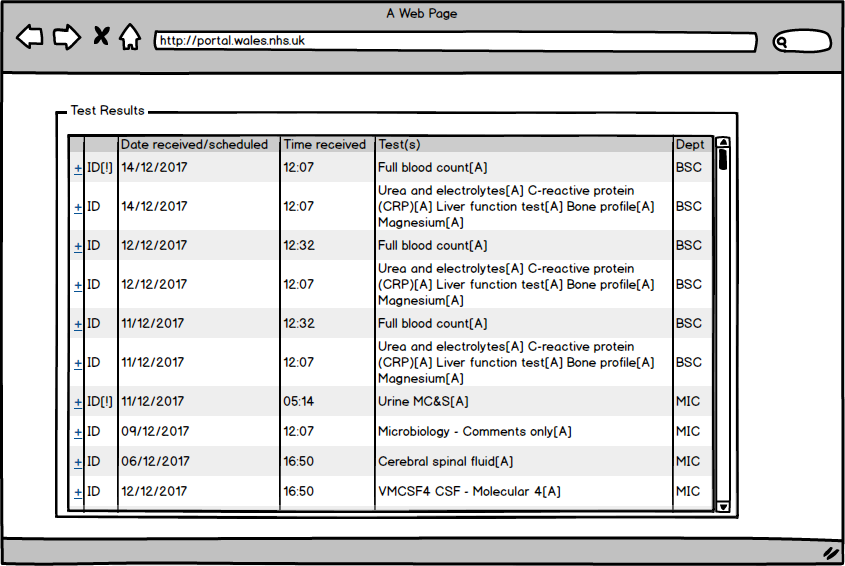This screenshot has width=845, height=566.
Task: Go to the home page icon
Action: pos(129,38)
